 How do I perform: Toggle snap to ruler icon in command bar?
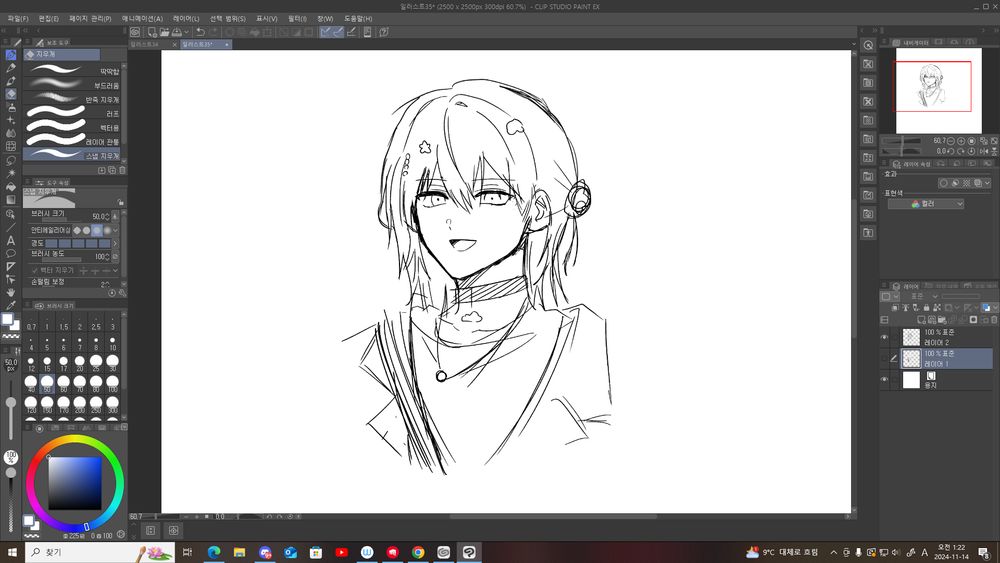[x=326, y=32]
